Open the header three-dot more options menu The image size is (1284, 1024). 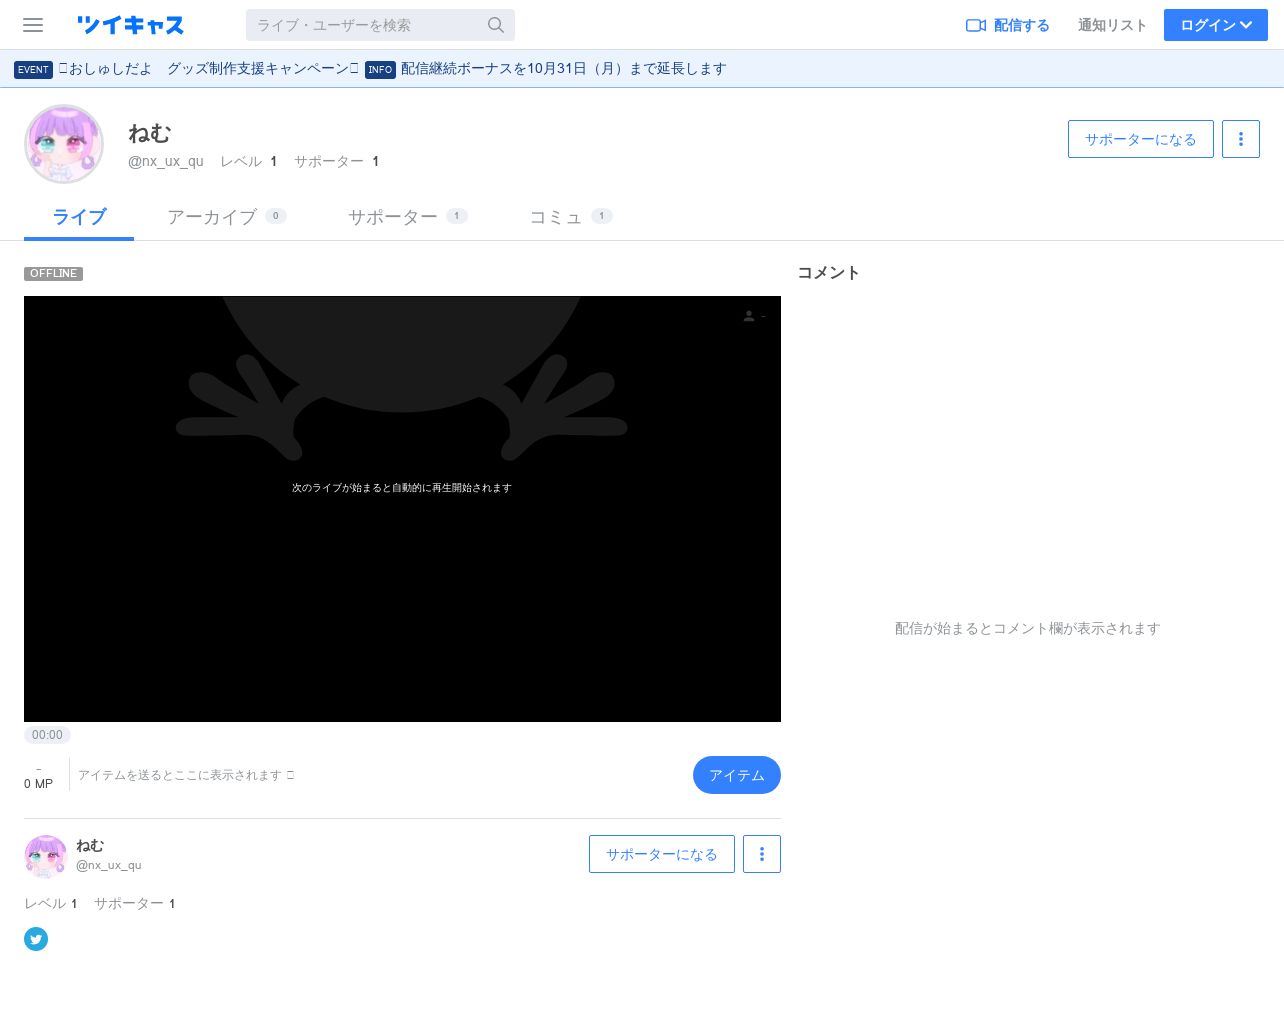pyautogui.click(x=1241, y=139)
